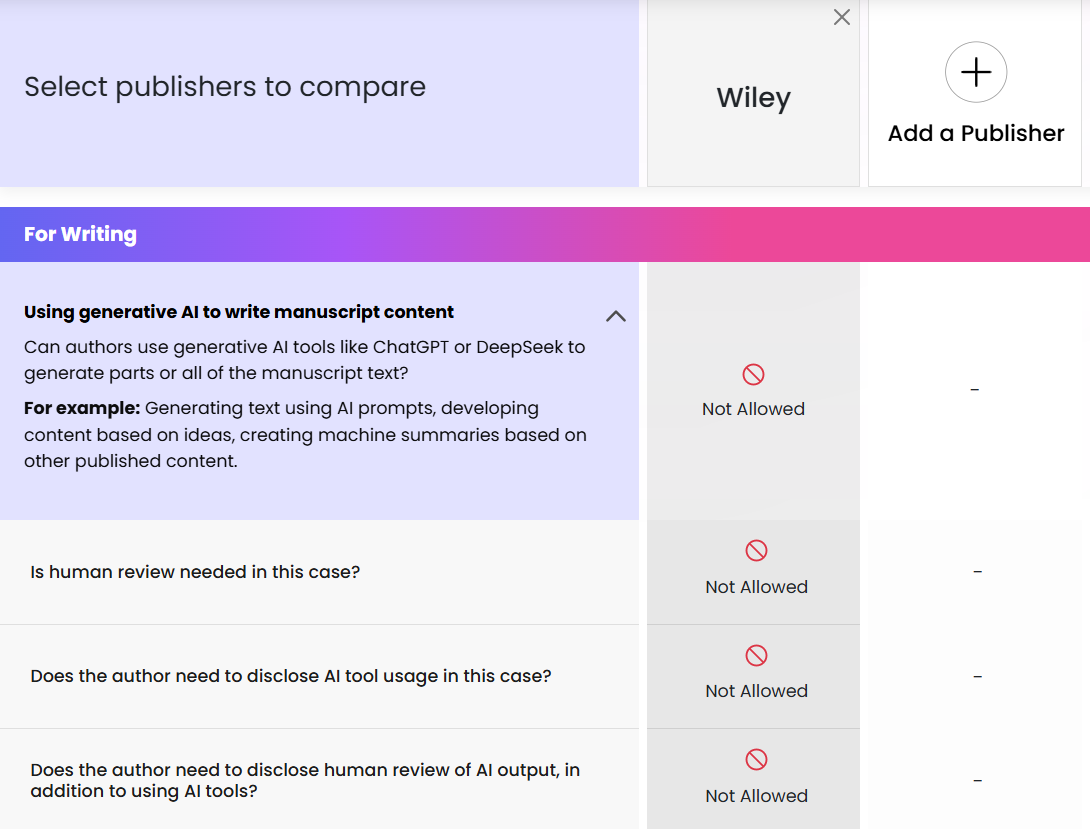Click the Not Allowed label in the human review row
The height and width of the screenshot is (829, 1090).
756,586
